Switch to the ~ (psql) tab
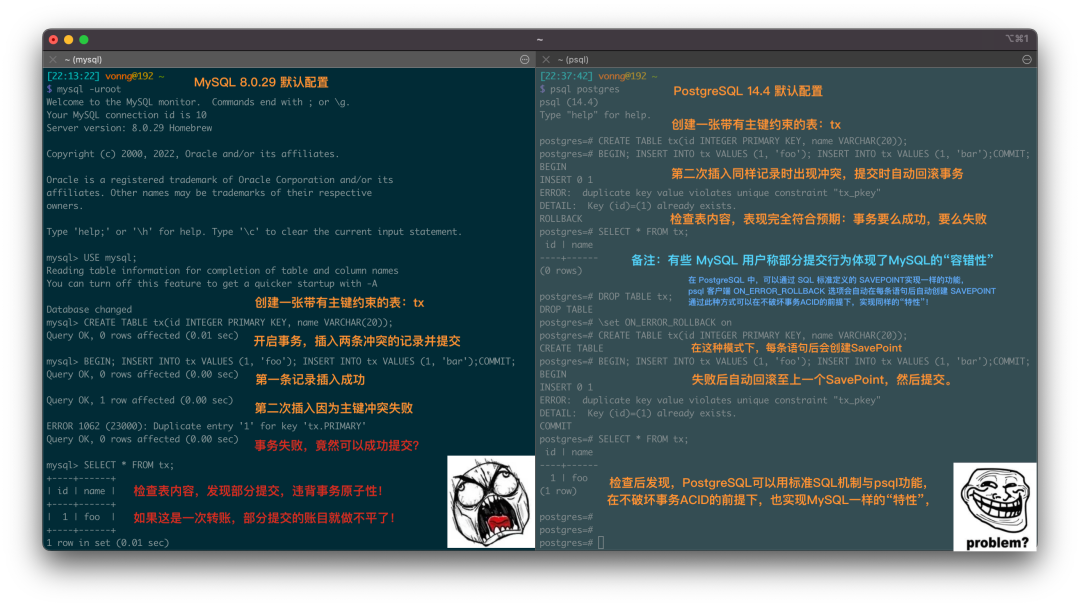 click(x=573, y=60)
